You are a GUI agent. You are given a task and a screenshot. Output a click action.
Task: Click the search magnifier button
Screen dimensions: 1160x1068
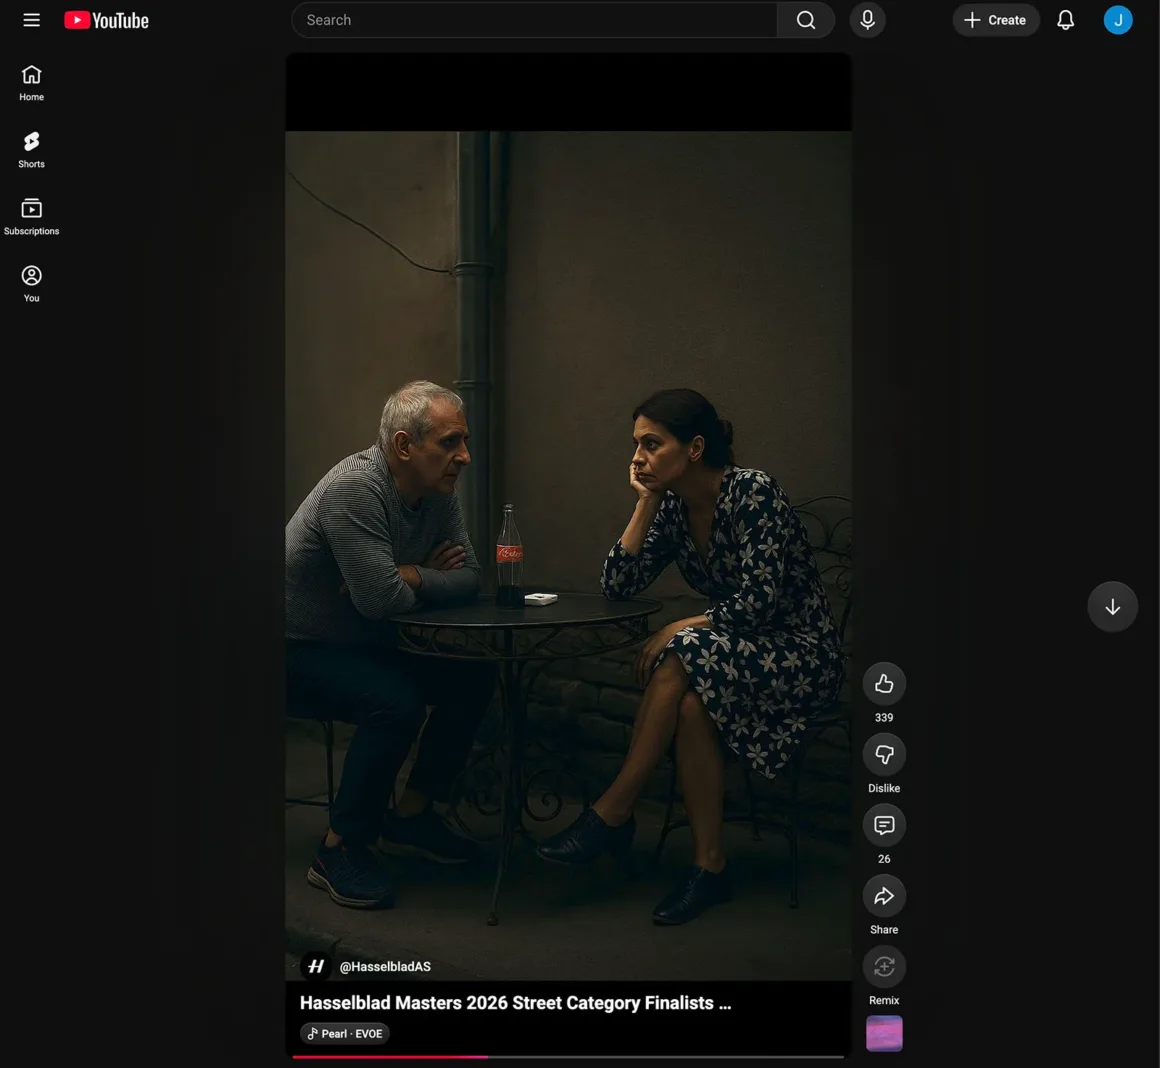(806, 20)
